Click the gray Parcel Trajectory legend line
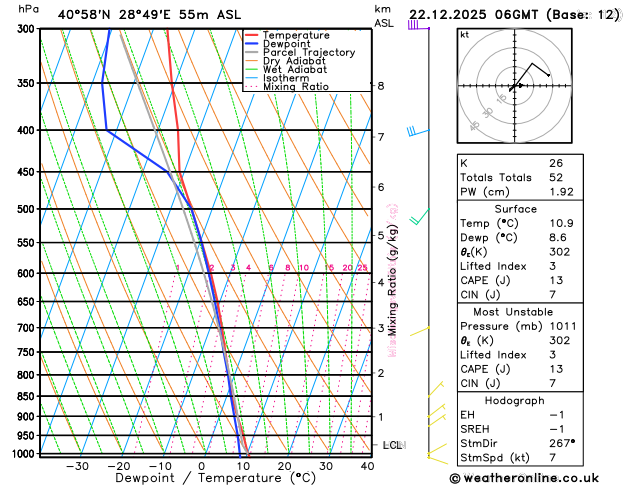629x486 pixels. point(252,52)
